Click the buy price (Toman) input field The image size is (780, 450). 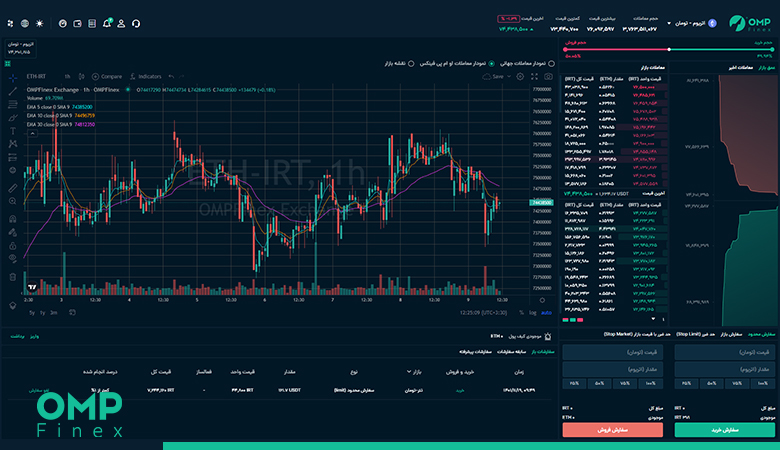coord(724,352)
